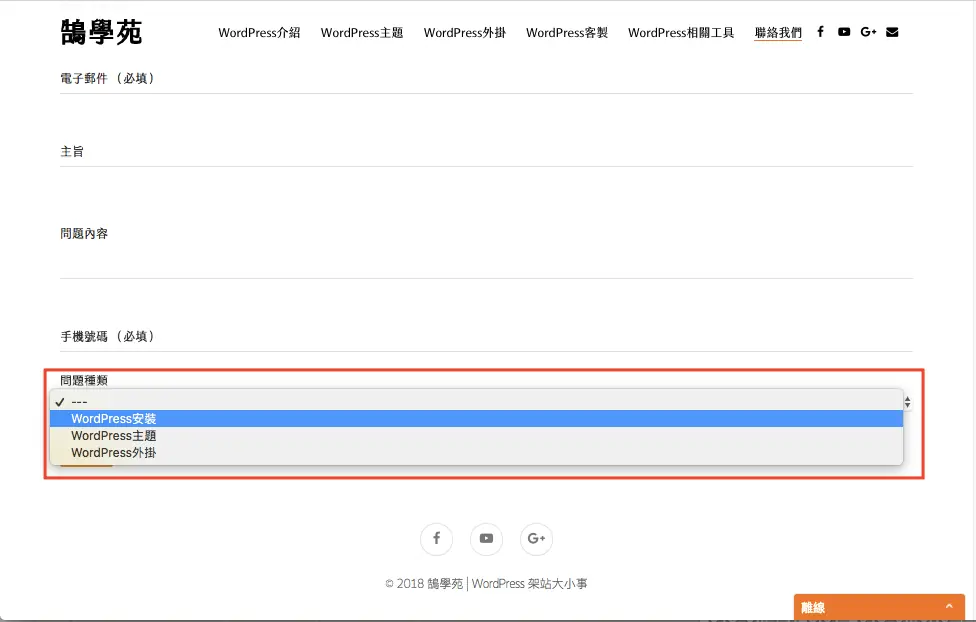
Task: Choose WordPress安裝 from the dropdown
Action: [x=476, y=418]
